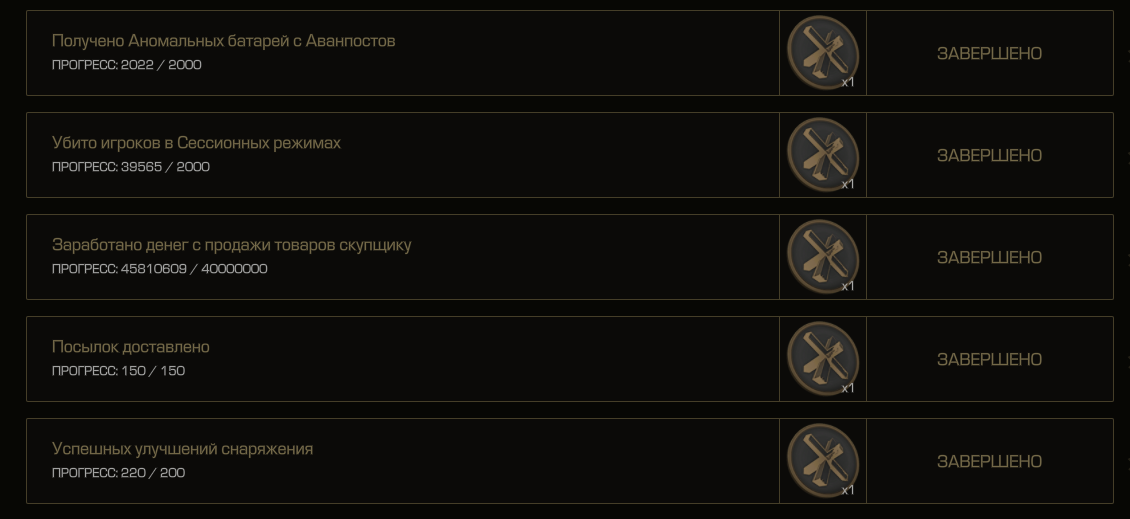
Task: Click reward coin icon for Успешных улучшений снаряжения
Action: [x=822, y=460]
